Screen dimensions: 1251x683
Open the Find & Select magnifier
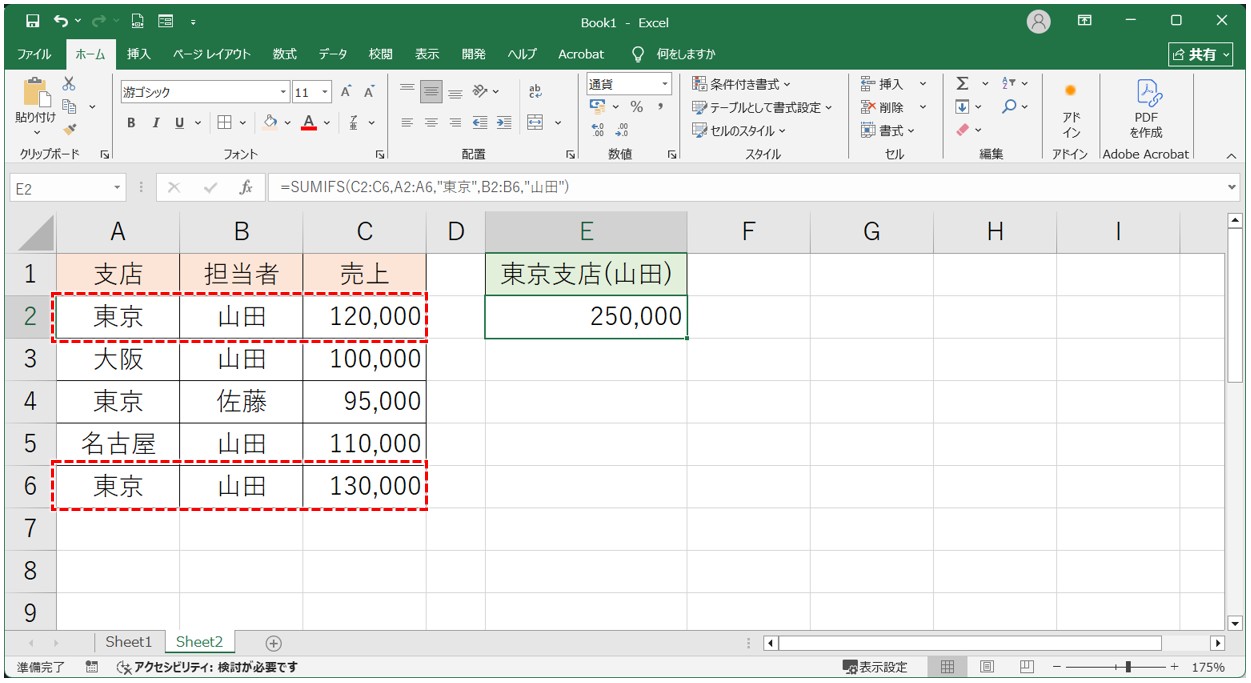click(x=1009, y=107)
